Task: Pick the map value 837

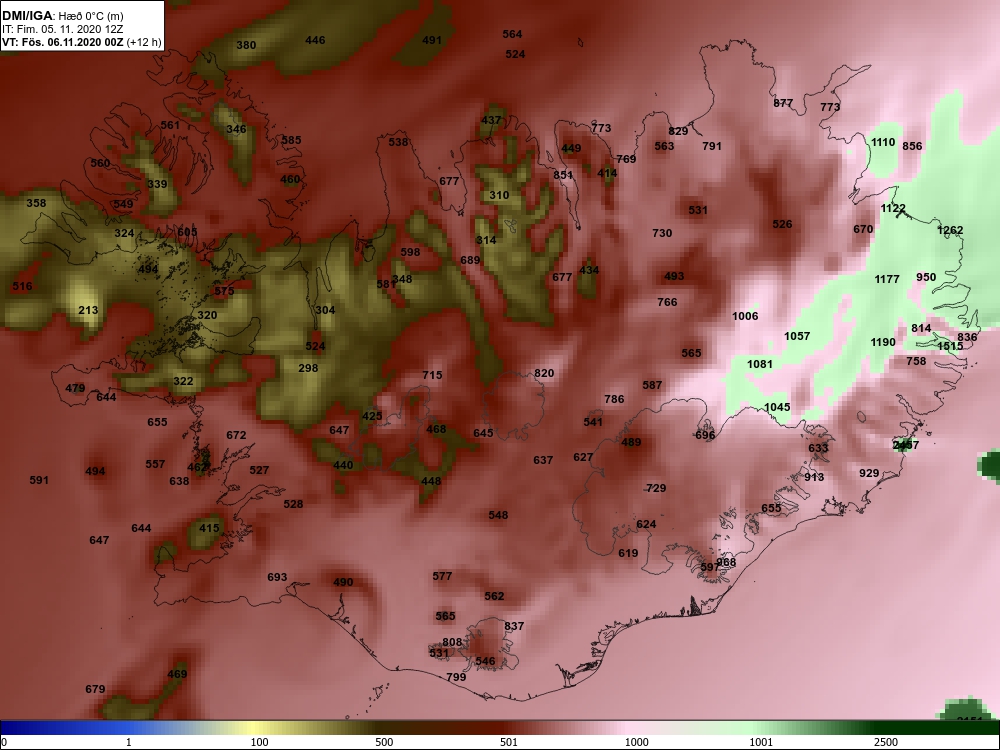Action: pos(514,626)
